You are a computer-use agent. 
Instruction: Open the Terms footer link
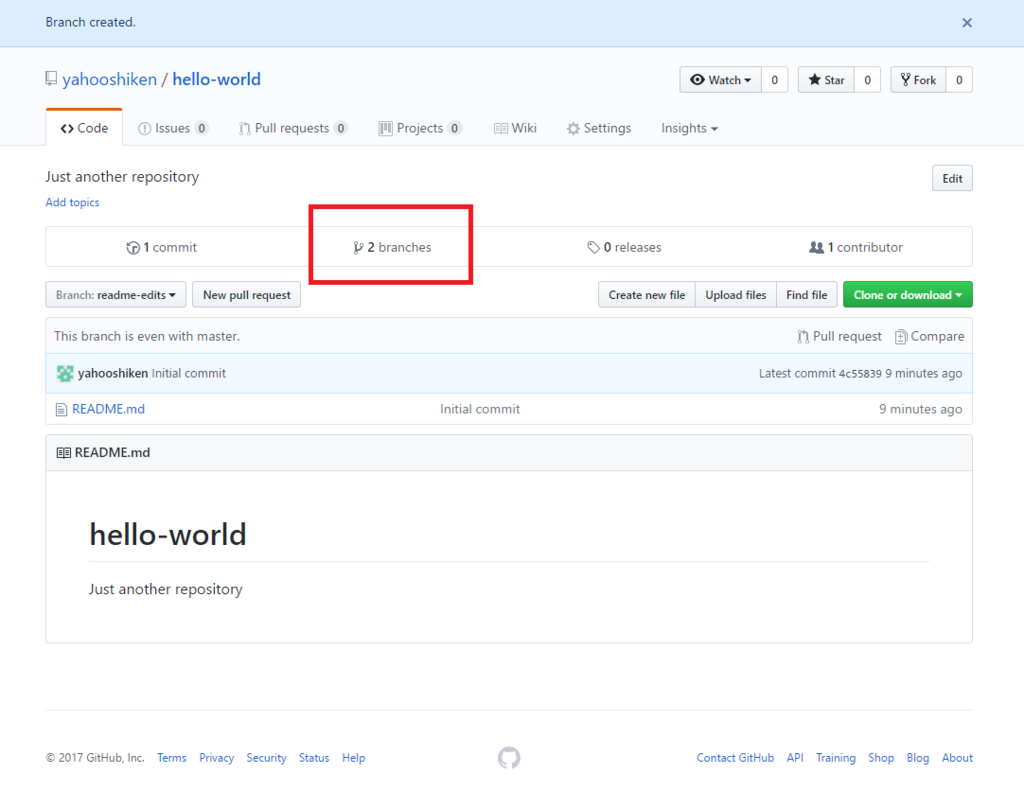[172, 758]
